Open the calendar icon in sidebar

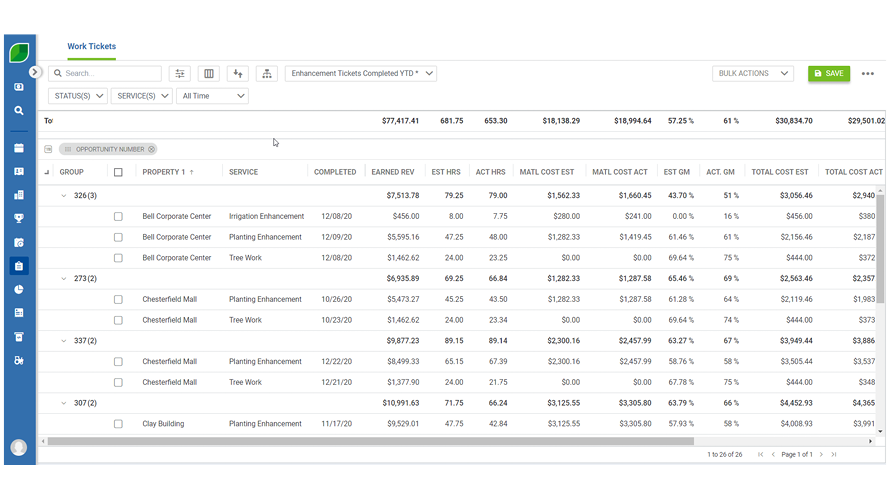point(19,148)
